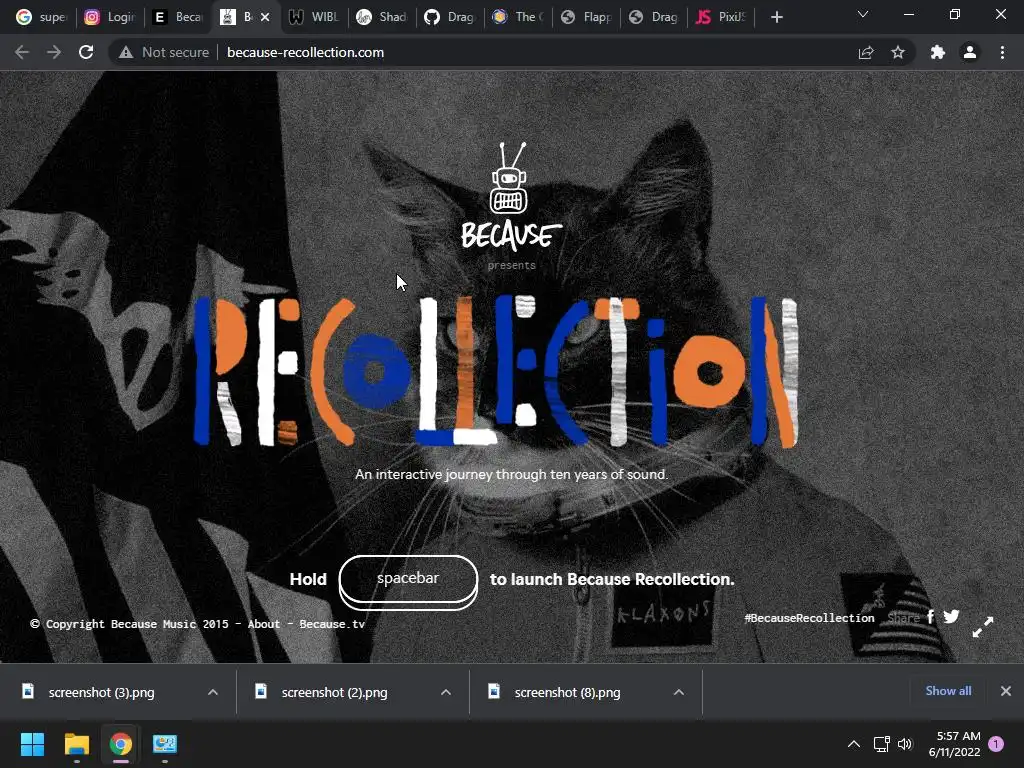Open downloaded screenshot (2).png
This screenshot has width=1024, height=768.
point(334,692)
